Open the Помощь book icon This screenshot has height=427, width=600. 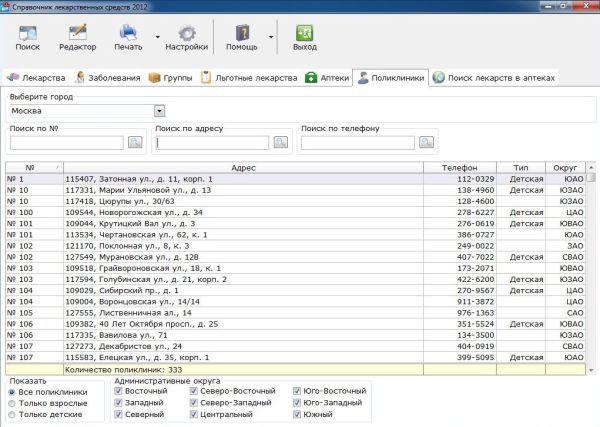[242, 38]
